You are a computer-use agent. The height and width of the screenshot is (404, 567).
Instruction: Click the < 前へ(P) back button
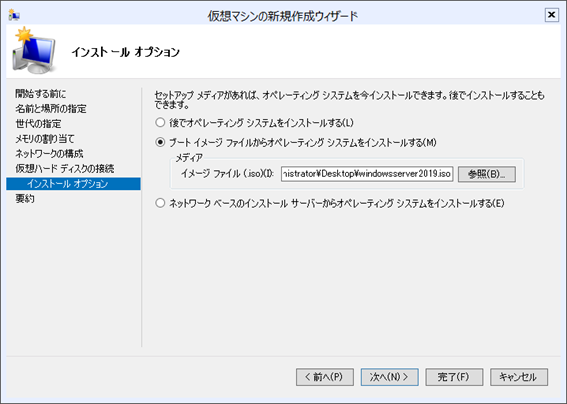coord(325,377)
